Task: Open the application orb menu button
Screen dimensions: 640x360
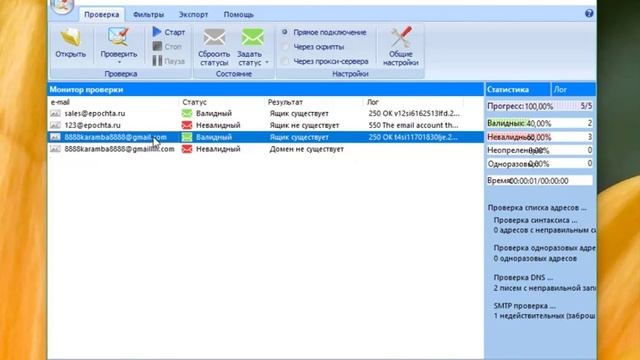Action: pos(62,6)
